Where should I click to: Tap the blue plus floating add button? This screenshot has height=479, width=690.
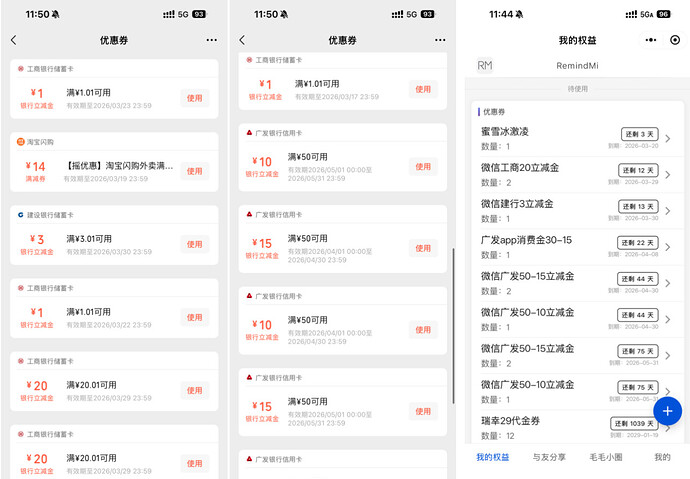[x=668, y=410]
